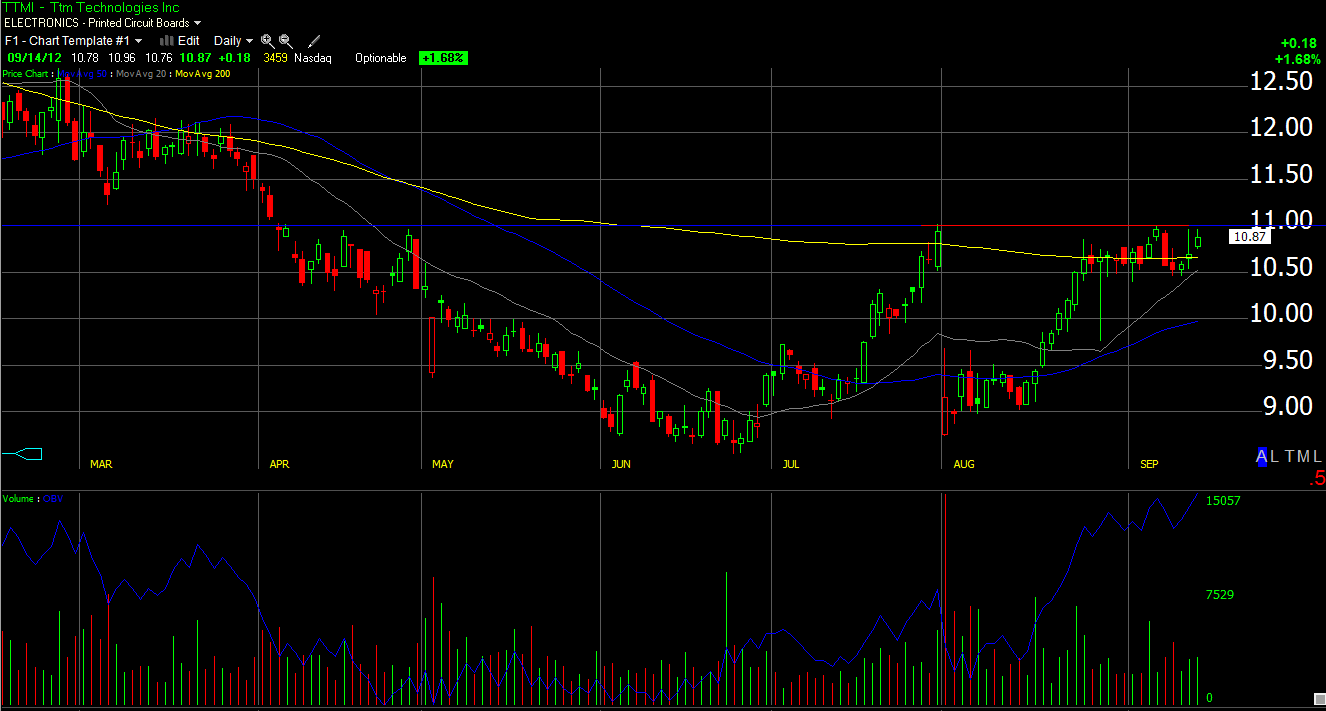Click the 'L' scale letter
Image resolution: width=1326 pixels, height=711 pixels.
click(x=1275, y=456)
